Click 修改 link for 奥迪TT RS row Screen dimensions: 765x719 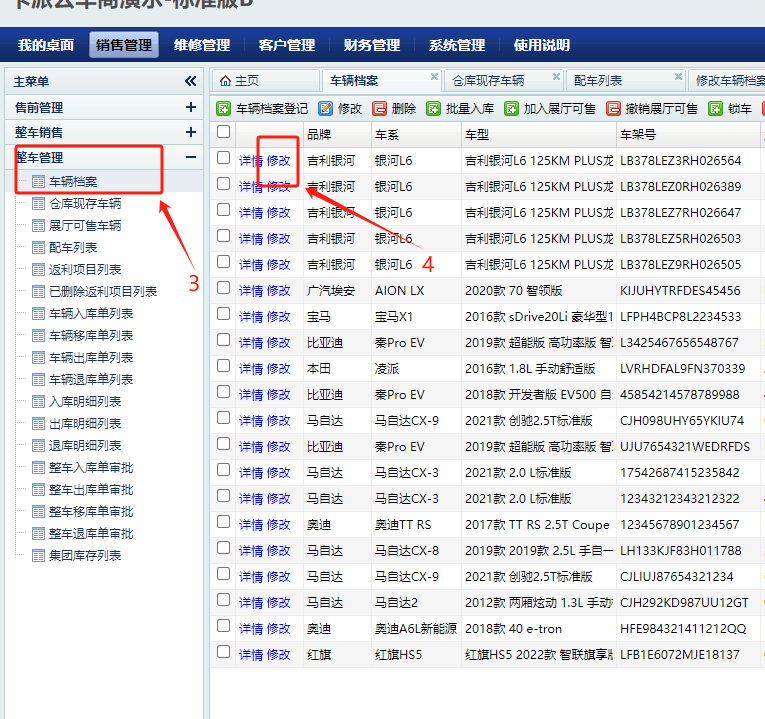pyautogui.click(x=278, y=524)
